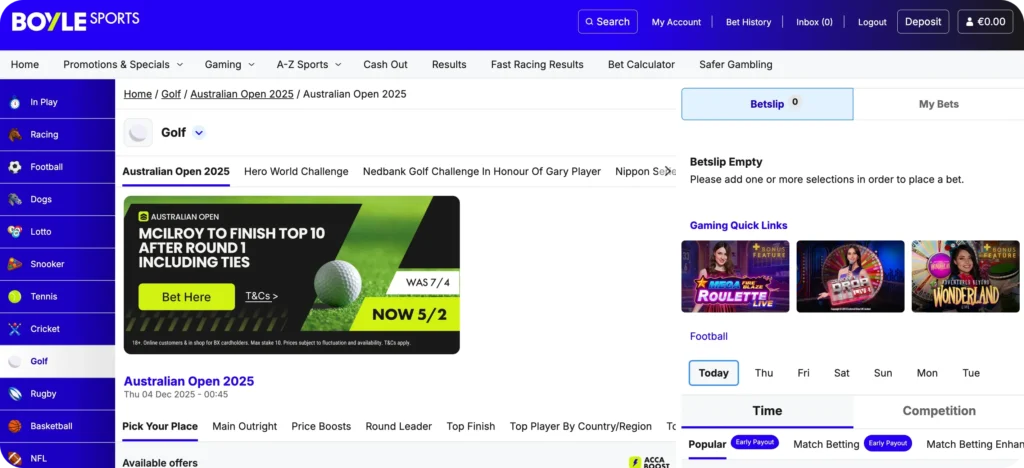Select Sat in football day filter
This screenshot has width=1024, height=468.
point(842,373)
